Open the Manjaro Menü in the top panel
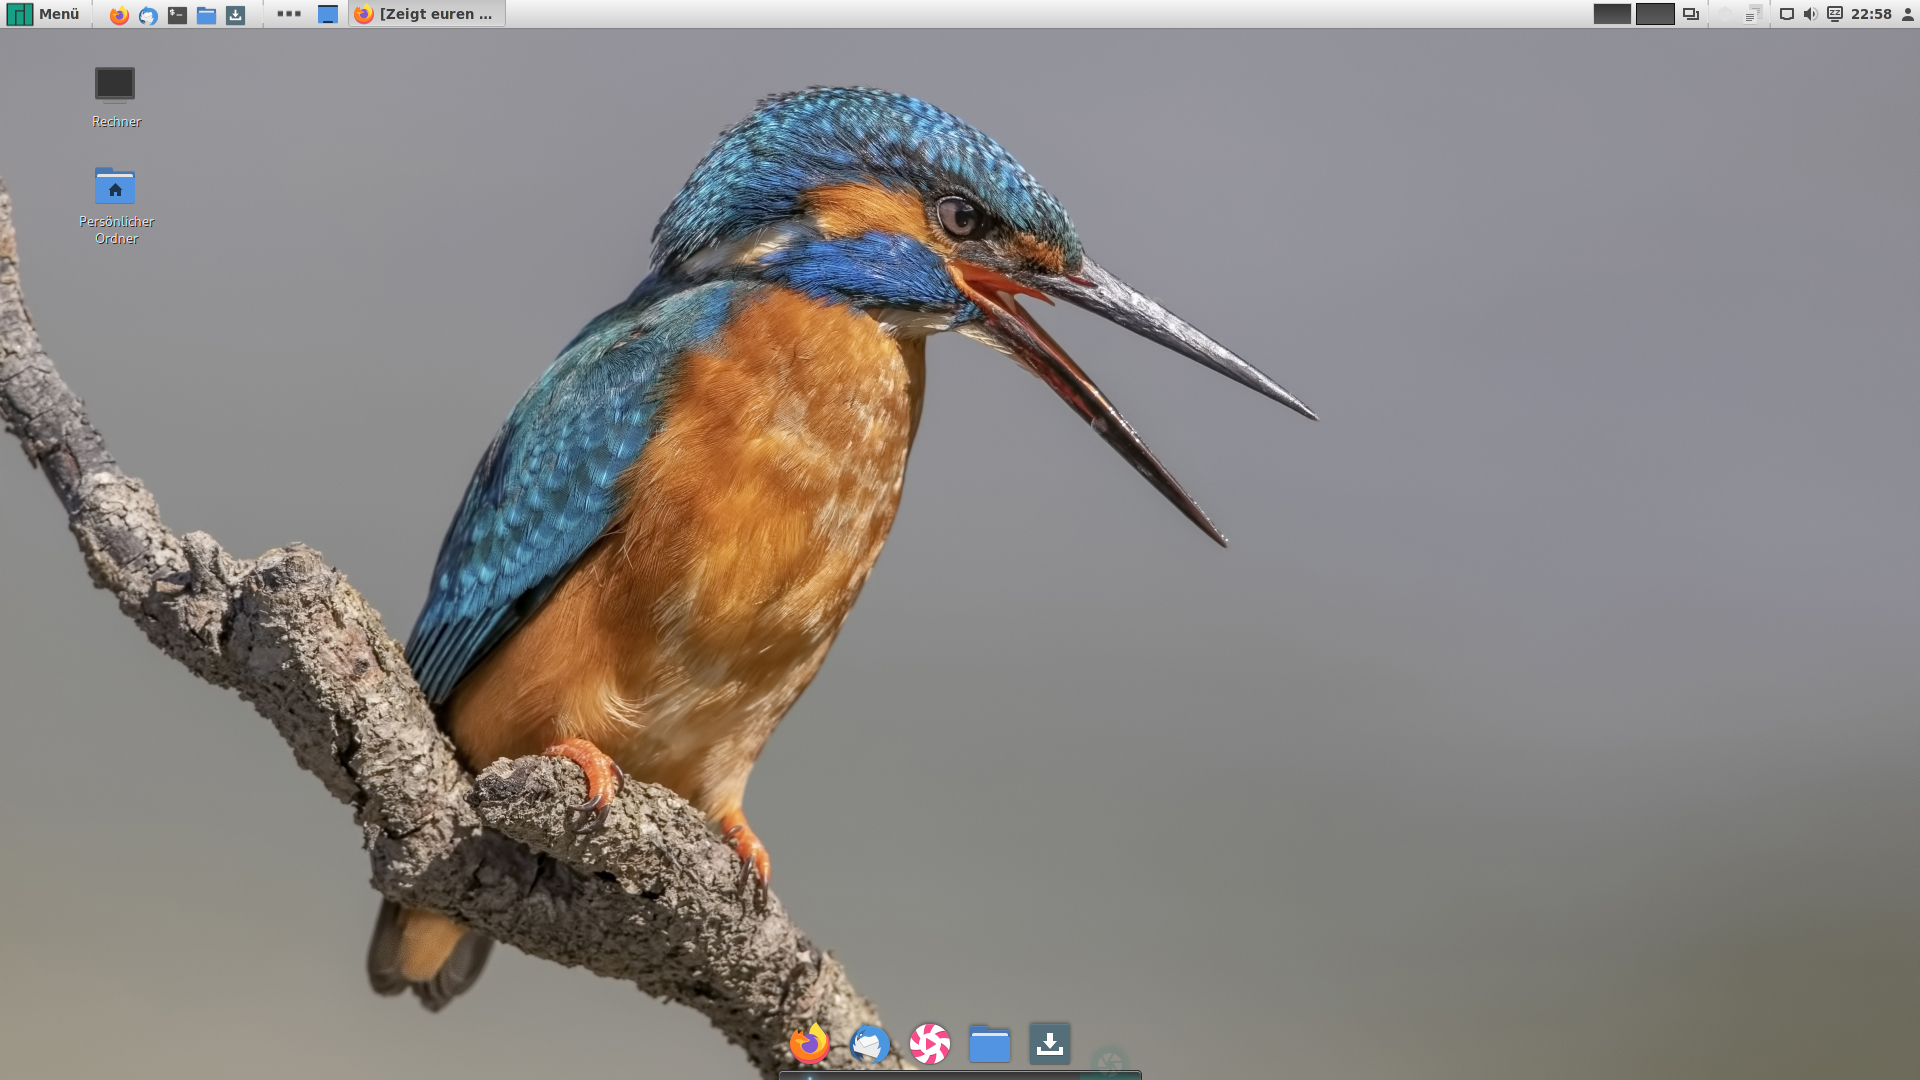The width and height of the screenshot is (1920, 1080). (43, 14)
